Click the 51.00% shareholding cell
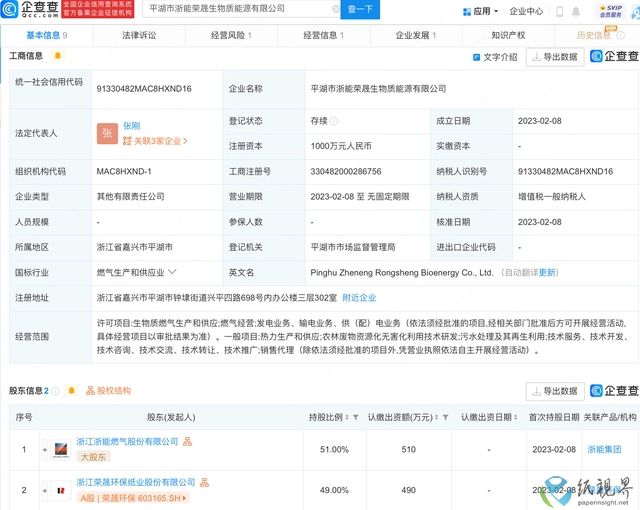Screen dimensions: 640x510 (334, 450)
